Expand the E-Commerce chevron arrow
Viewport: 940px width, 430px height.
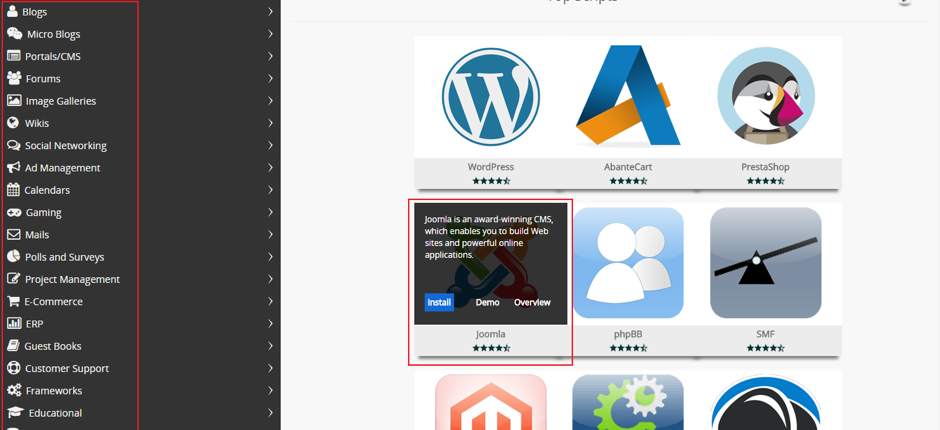pos(270,301)
